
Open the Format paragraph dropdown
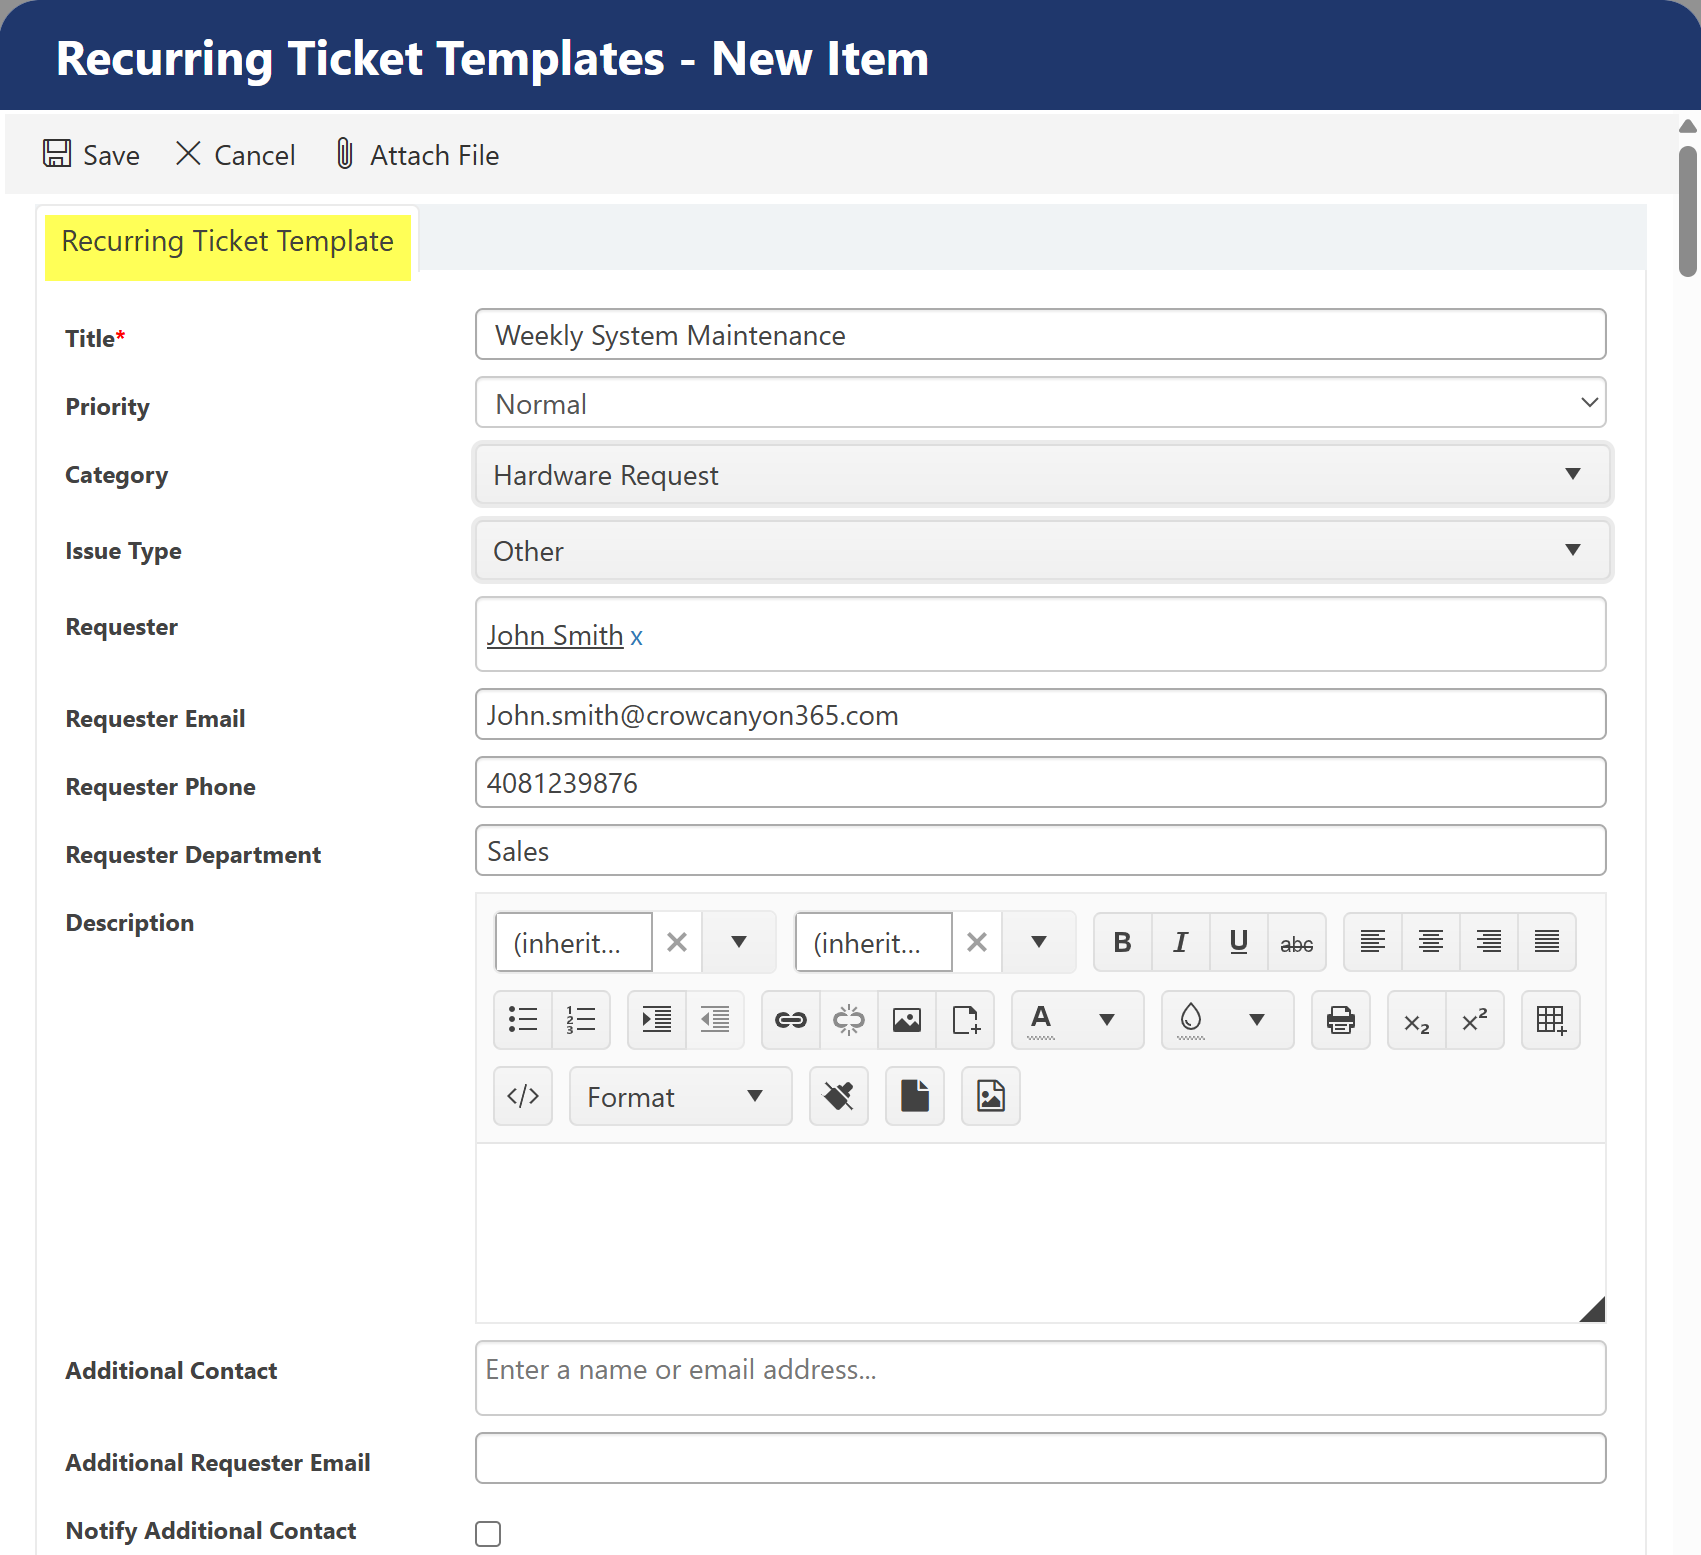[x=680, y=1097]
